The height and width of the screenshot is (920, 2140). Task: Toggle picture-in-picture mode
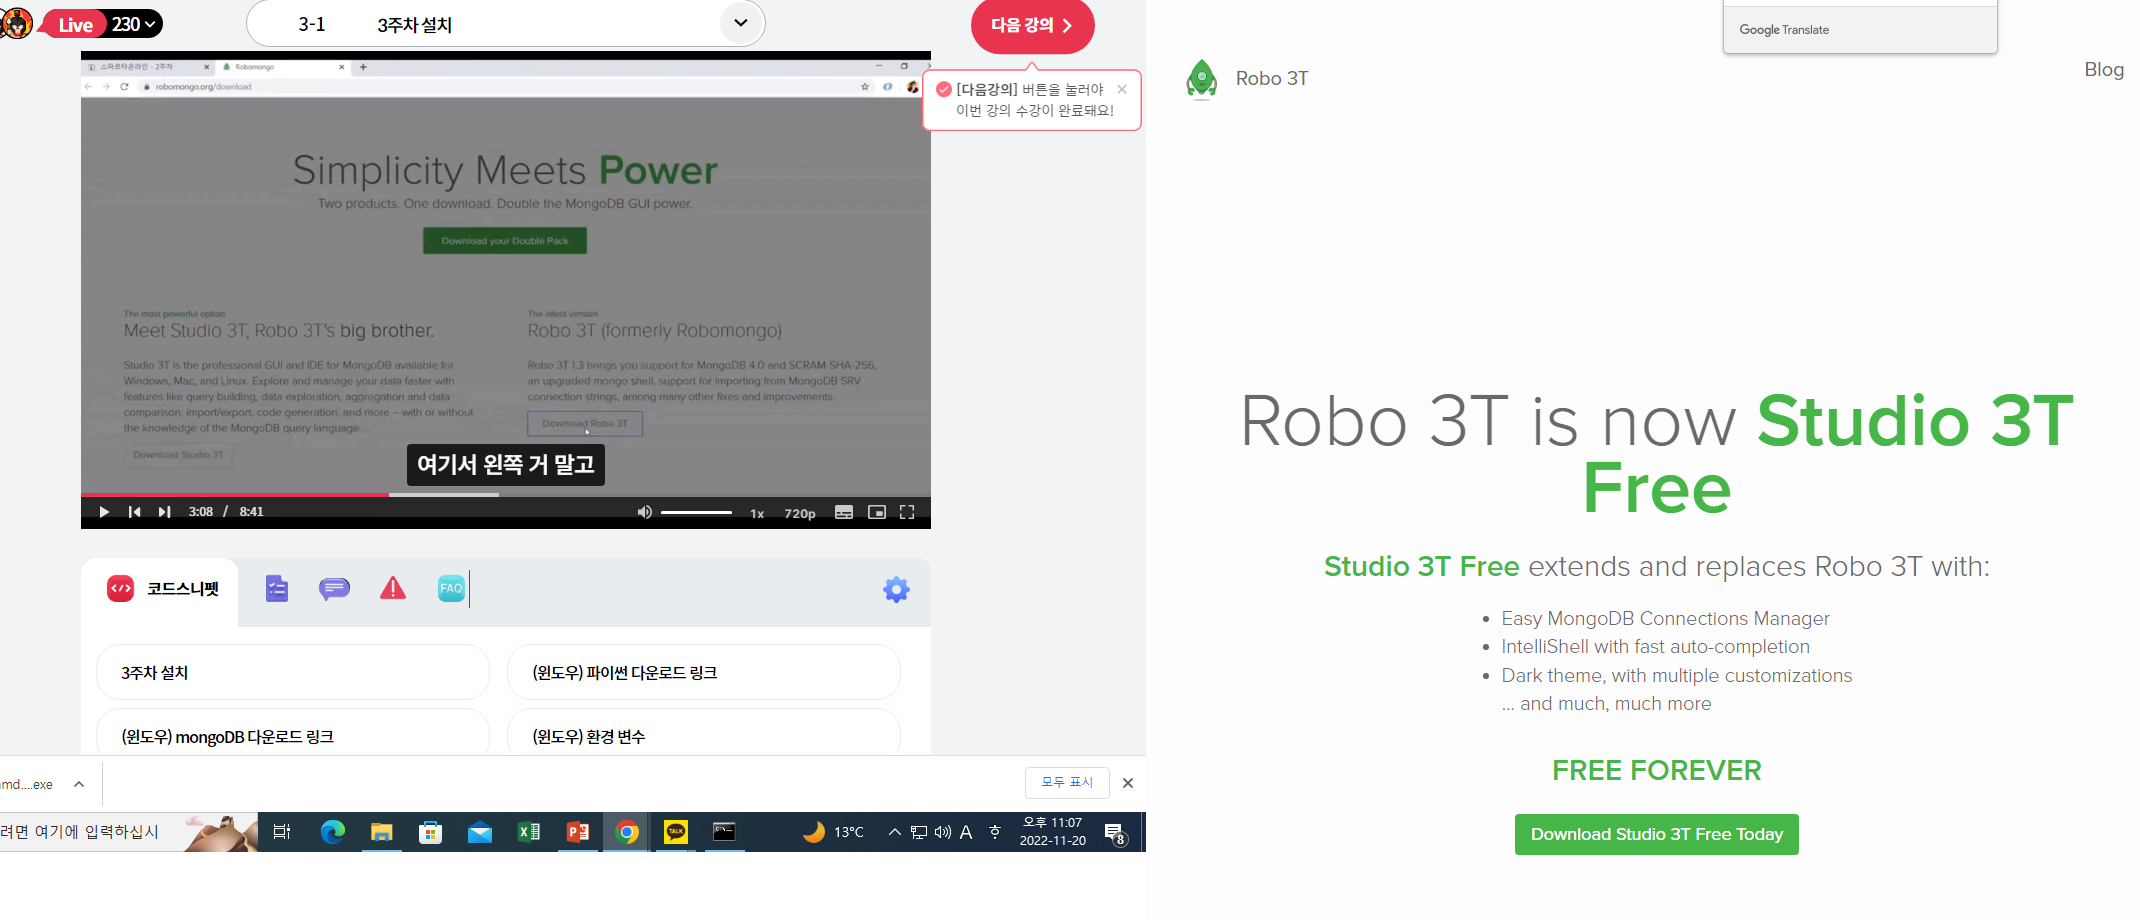pos(877,512)
